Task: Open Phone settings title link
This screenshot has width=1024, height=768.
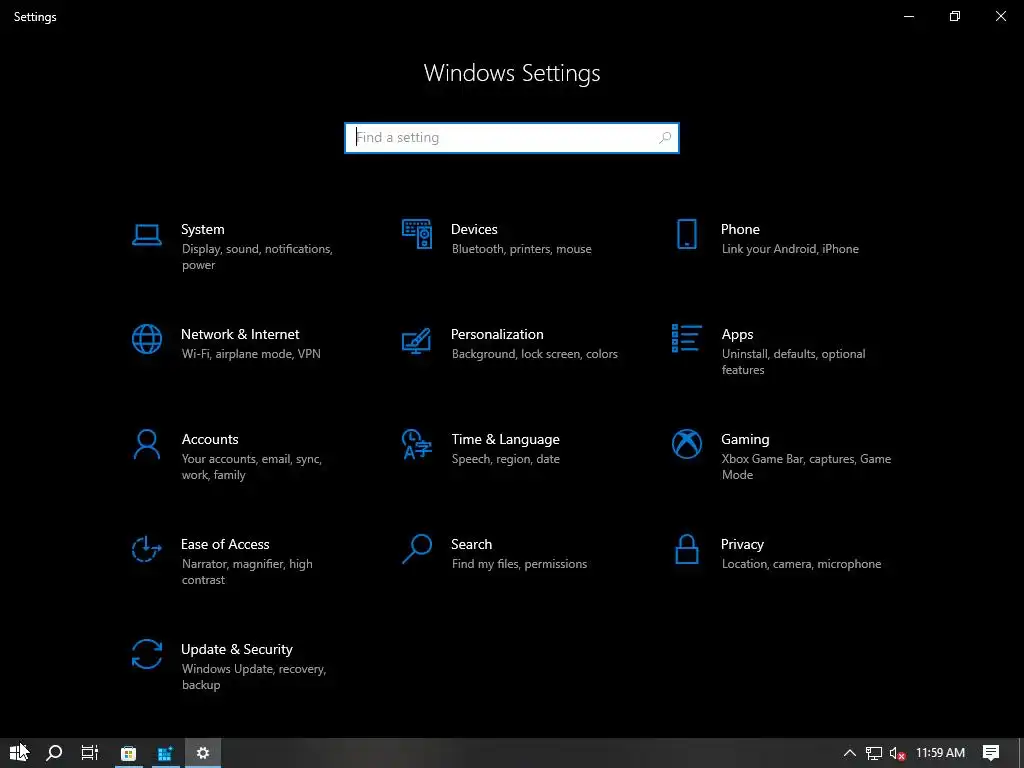Action: pyautogui.click(x=740, y=229)
